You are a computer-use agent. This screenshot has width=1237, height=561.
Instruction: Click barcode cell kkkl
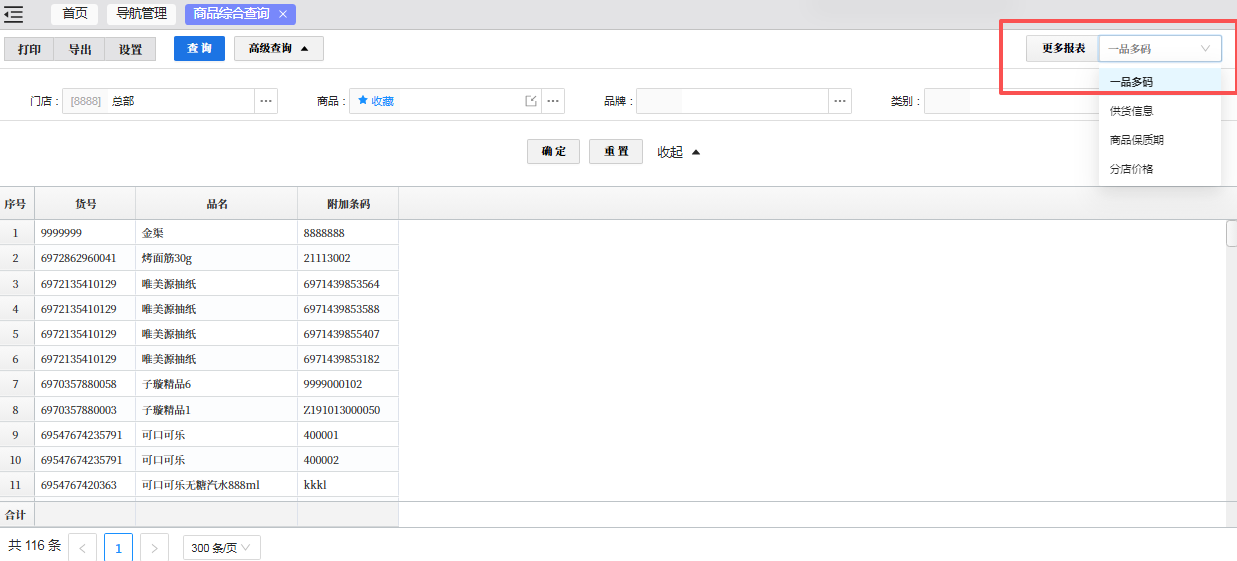(x=348, y=485)
